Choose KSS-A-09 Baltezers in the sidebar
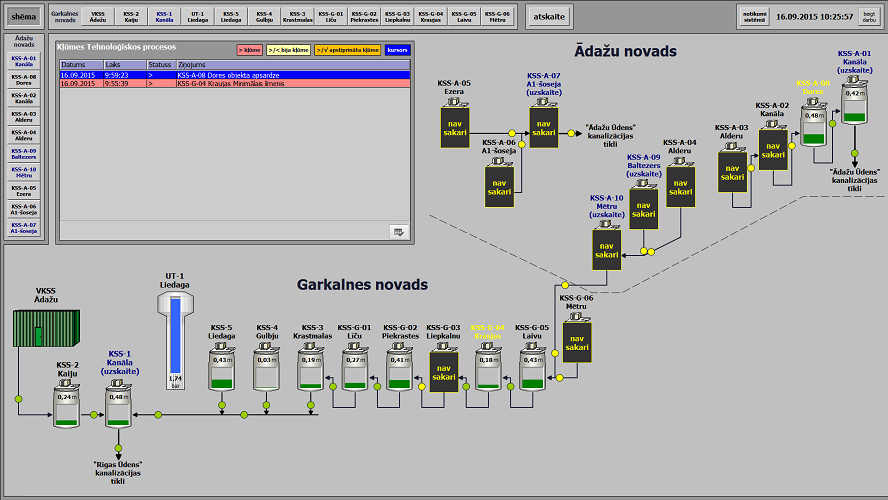888x500 pixels. [x=24, y=152]
